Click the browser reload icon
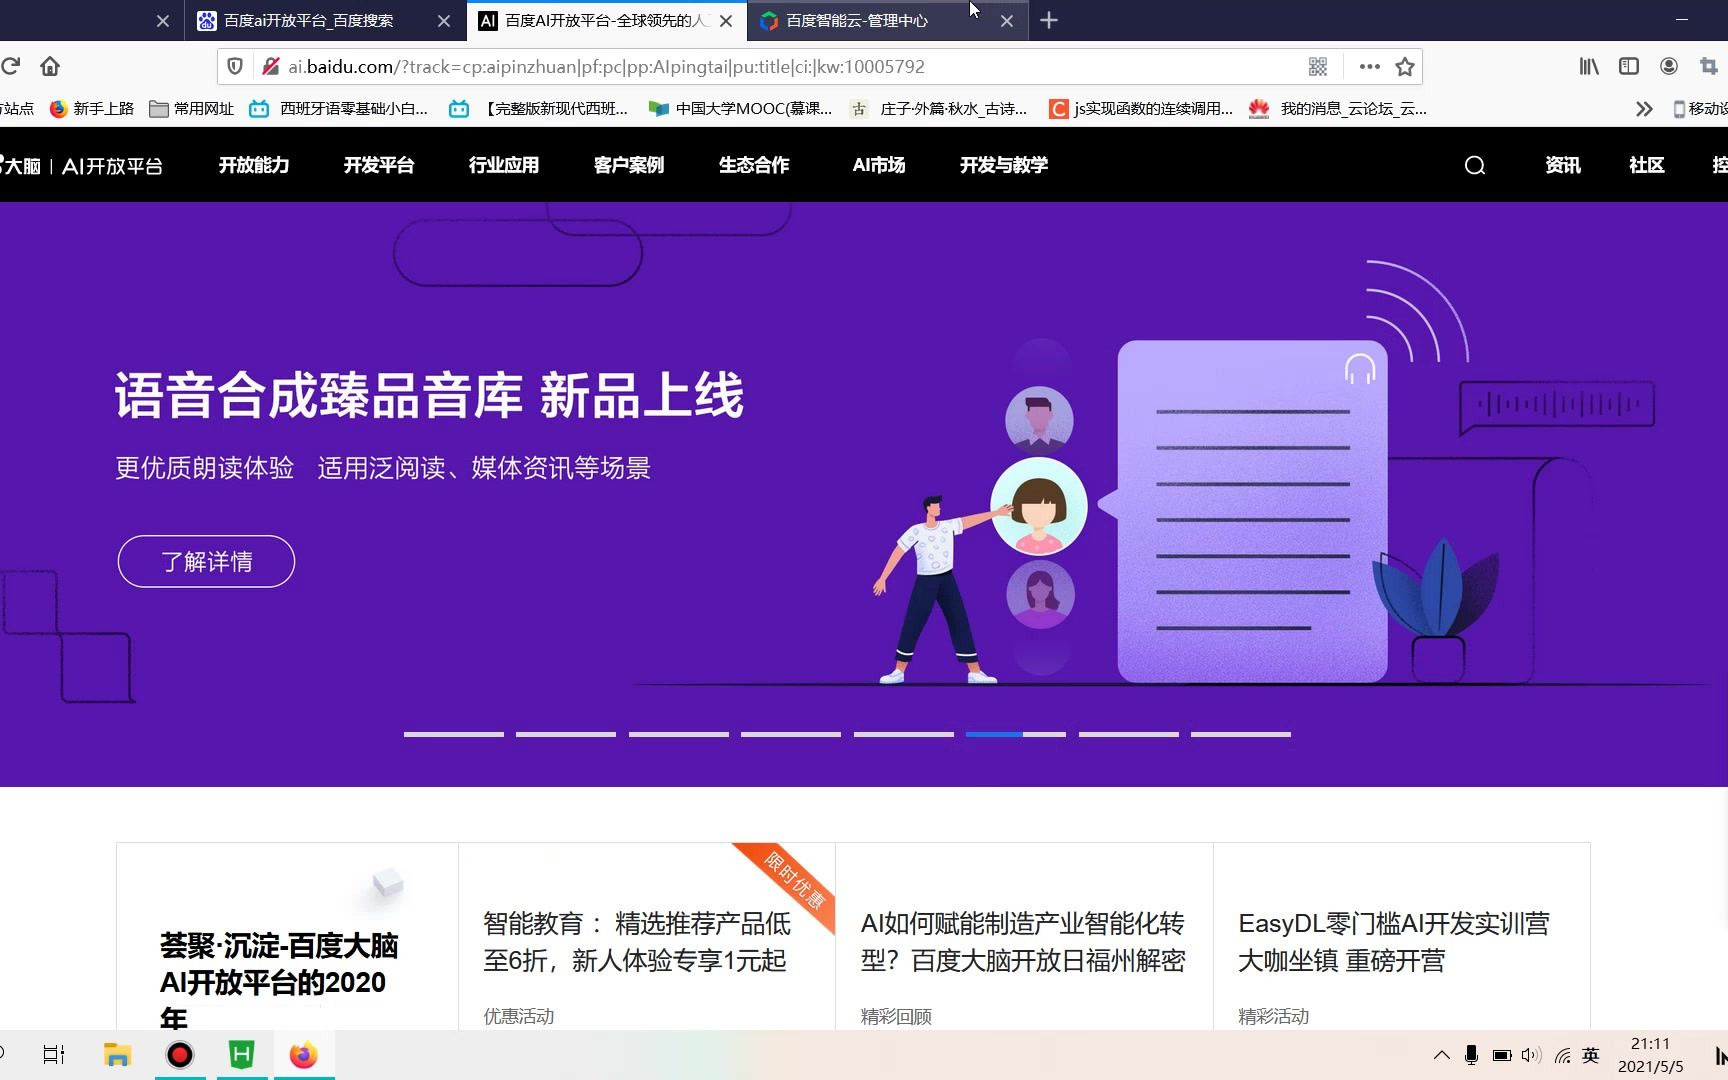The width and height of the screenshot is (1728, 1080). coord(11,66)
